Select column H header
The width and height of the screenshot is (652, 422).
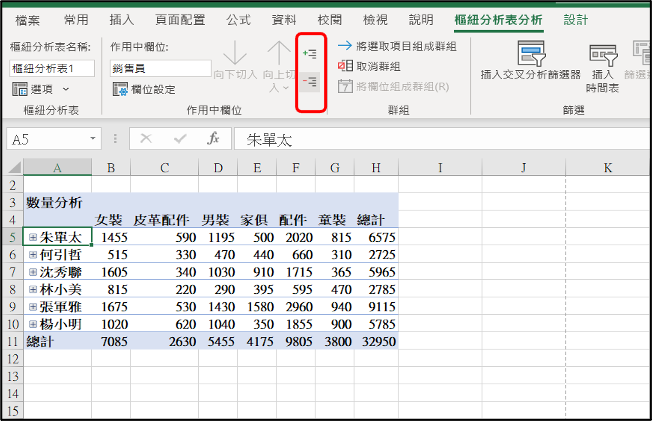(x=376, y=168)
